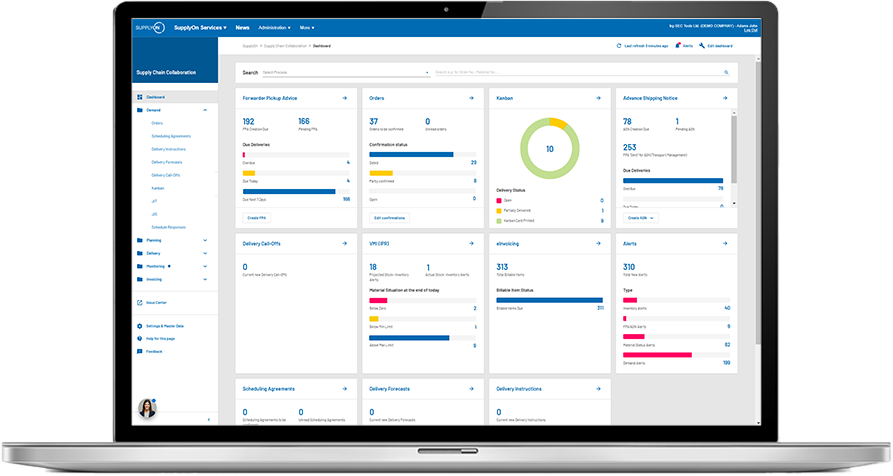Open the Select Process dropdown
The height and width of the screenshot is (476, 893).
[x=346, y=72]
